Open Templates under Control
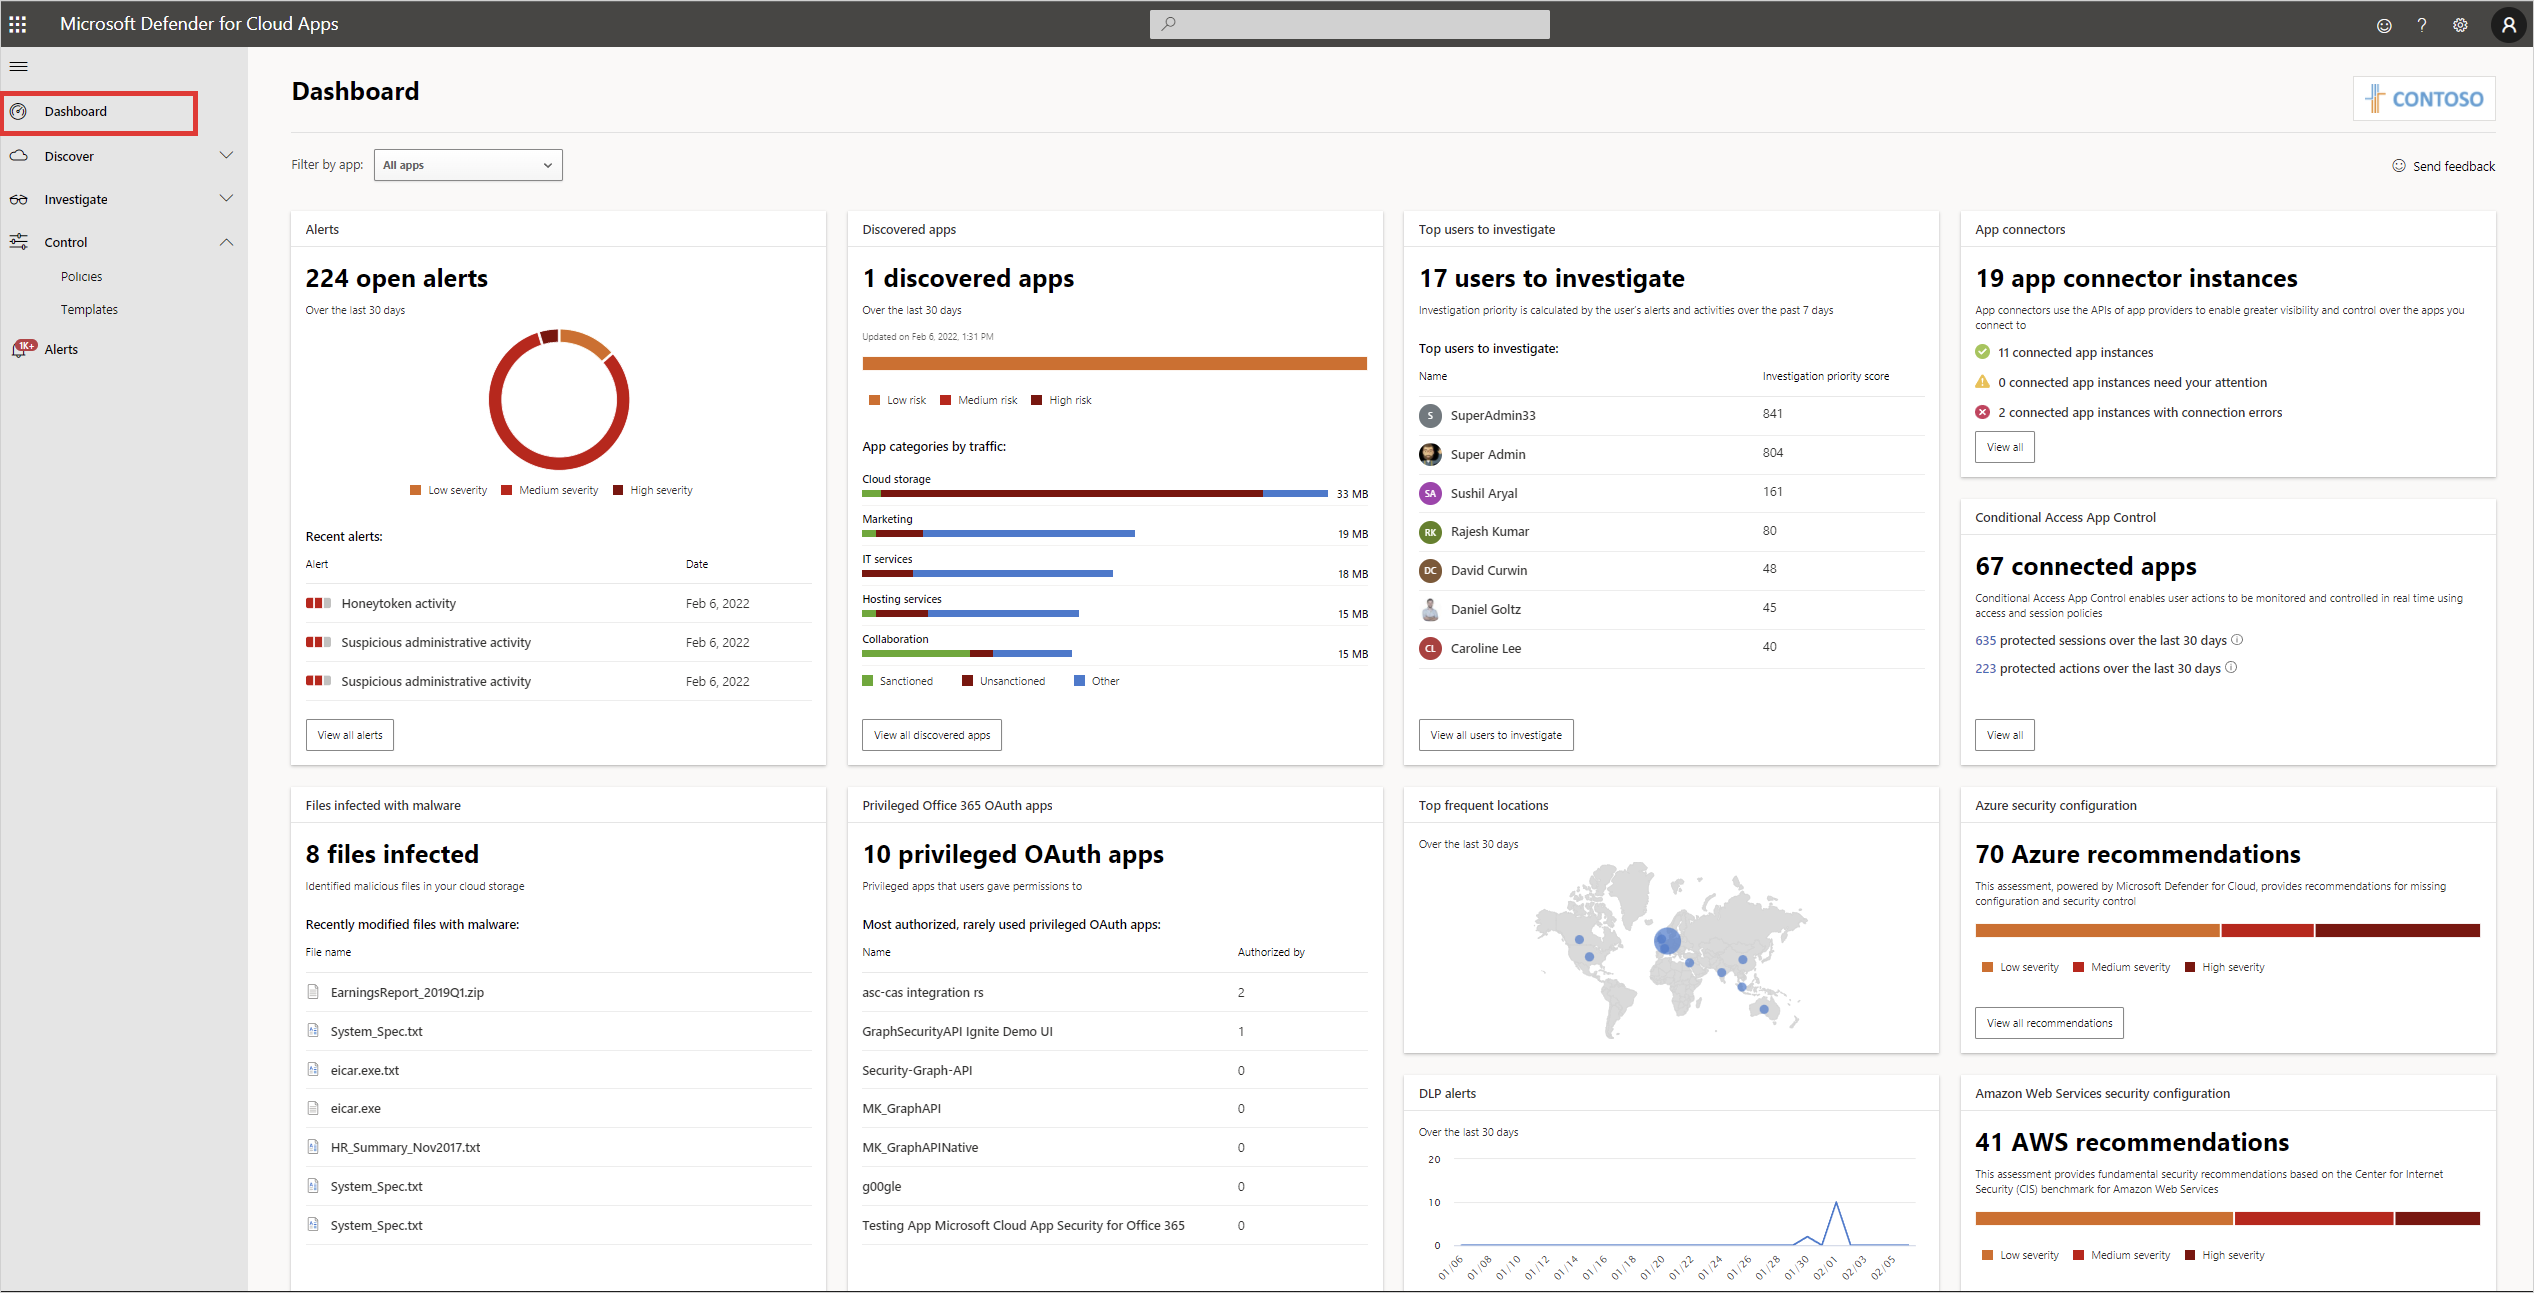 coord(89,310)
